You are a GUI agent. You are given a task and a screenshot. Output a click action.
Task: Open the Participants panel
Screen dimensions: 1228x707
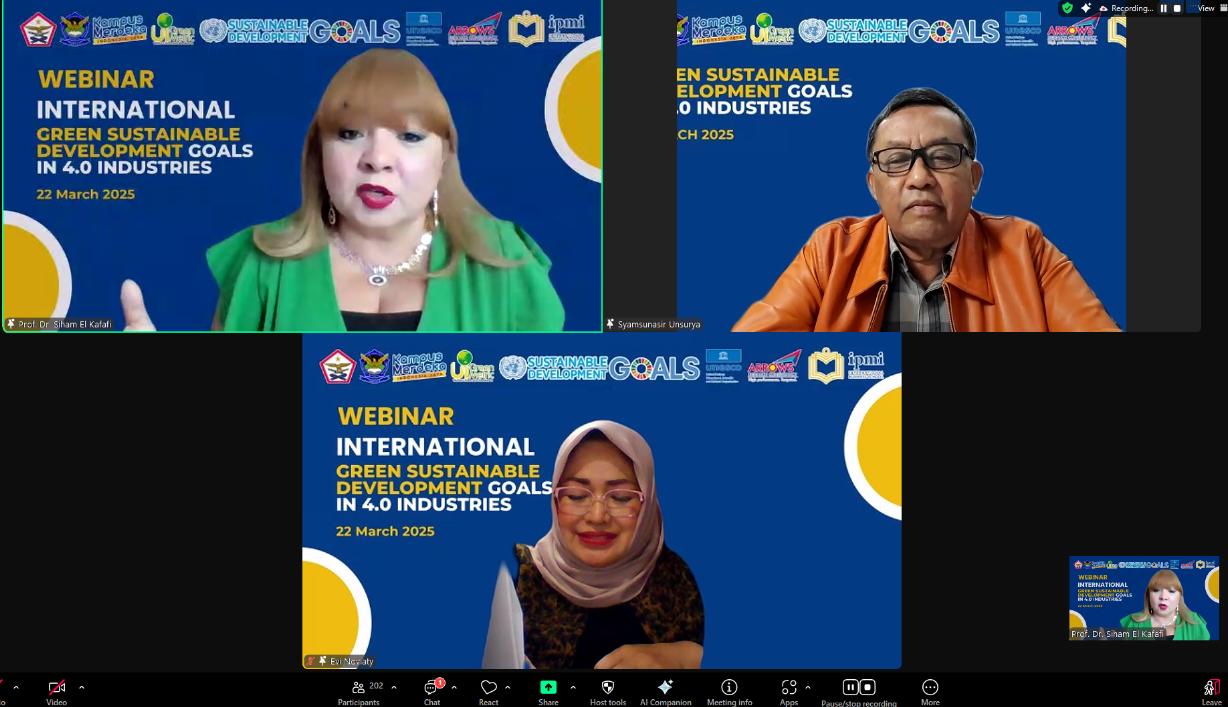click(x=358, y=691)
